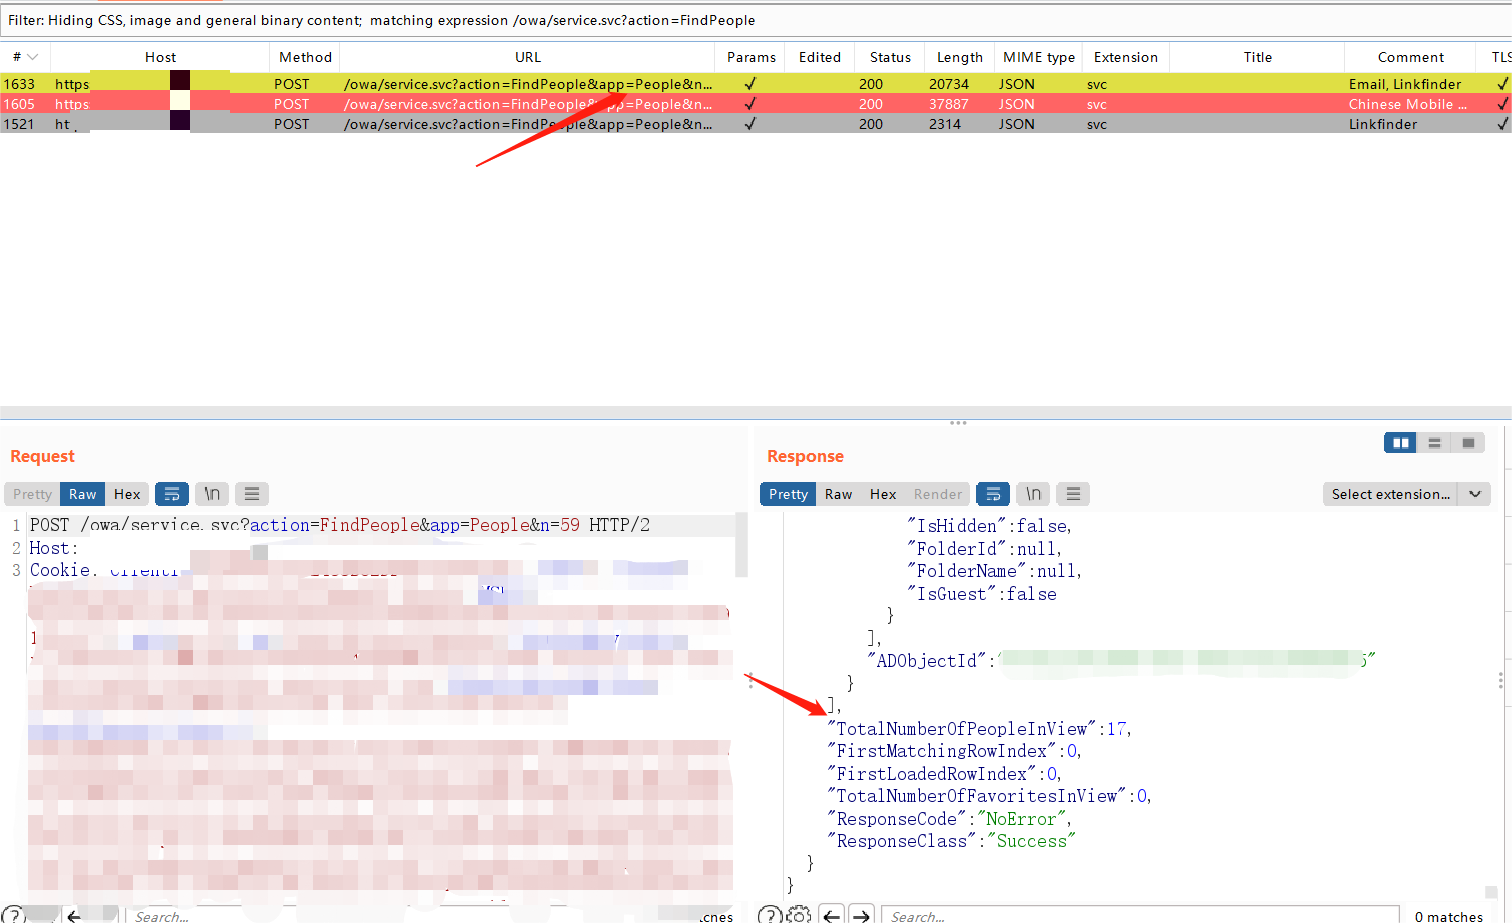The height and width of the screenshot is (923, 1512).
Task: Open help icon below Response panel
Action: (769, 915)
